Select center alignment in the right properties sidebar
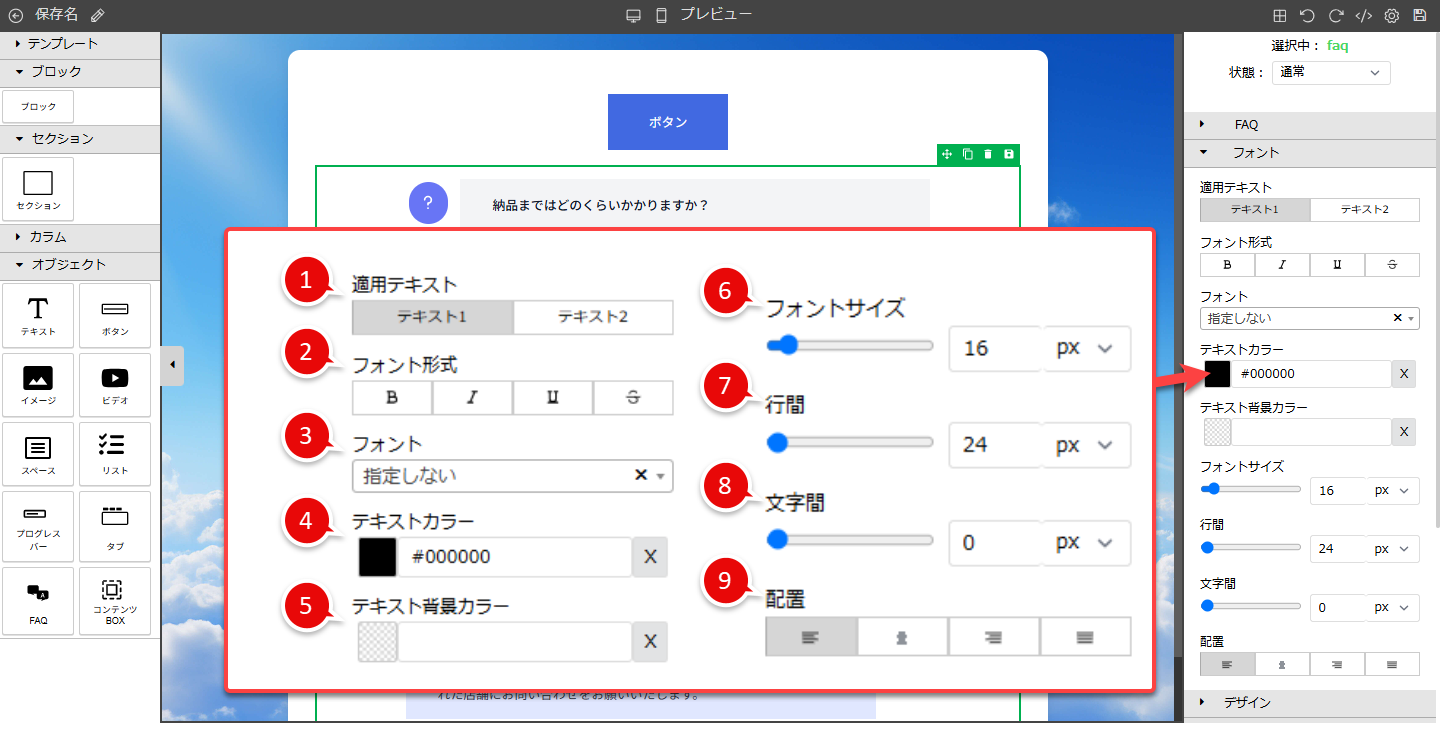Screen dimensions: 1440x731 [x=1282, y=664]
